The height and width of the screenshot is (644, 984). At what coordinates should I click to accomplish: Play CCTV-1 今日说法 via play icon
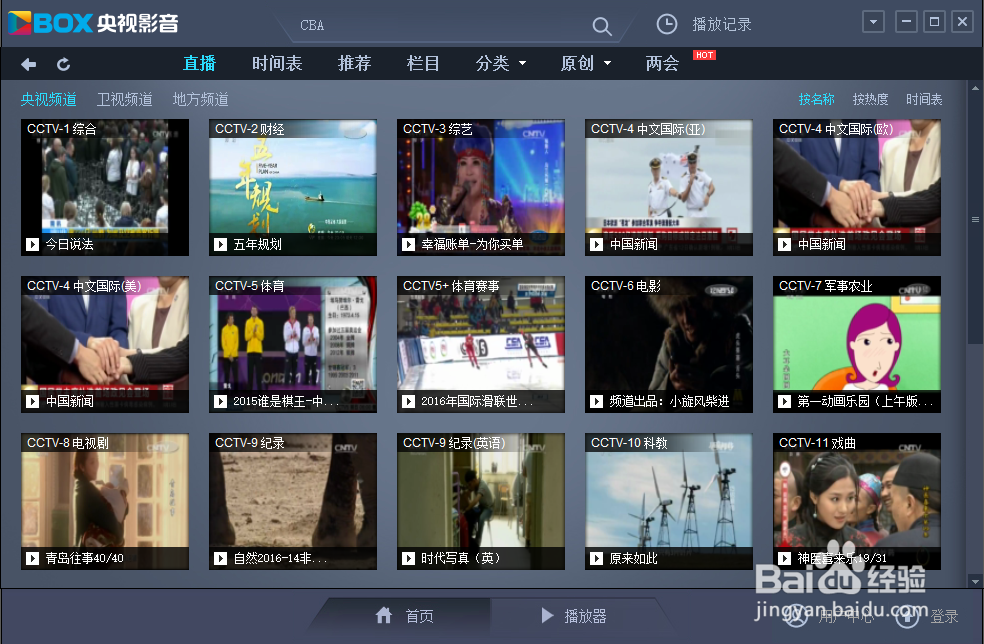[32, 244]
